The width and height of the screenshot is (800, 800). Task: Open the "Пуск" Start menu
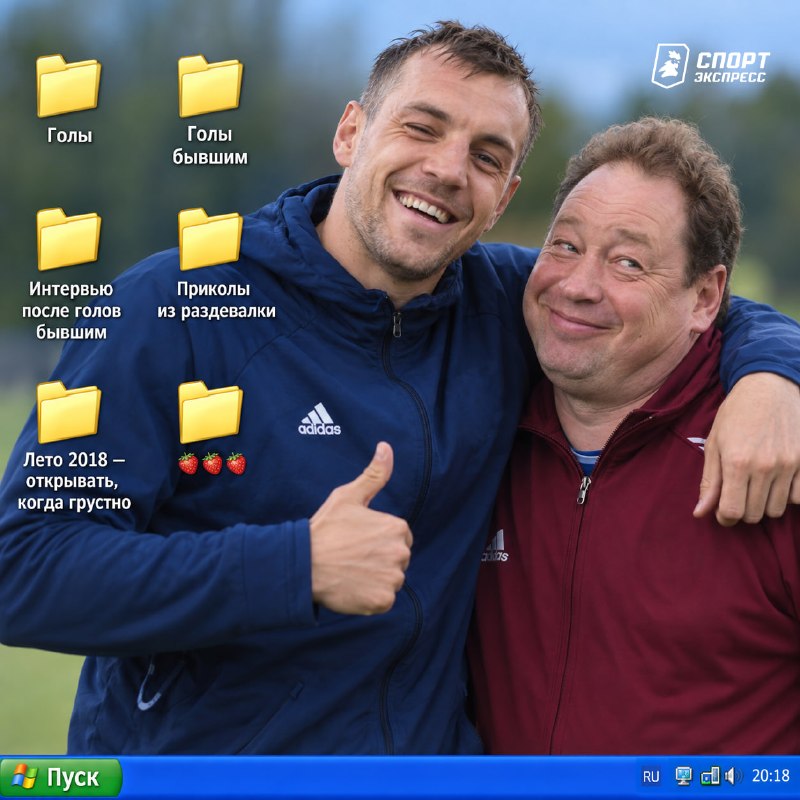(61, 778)
